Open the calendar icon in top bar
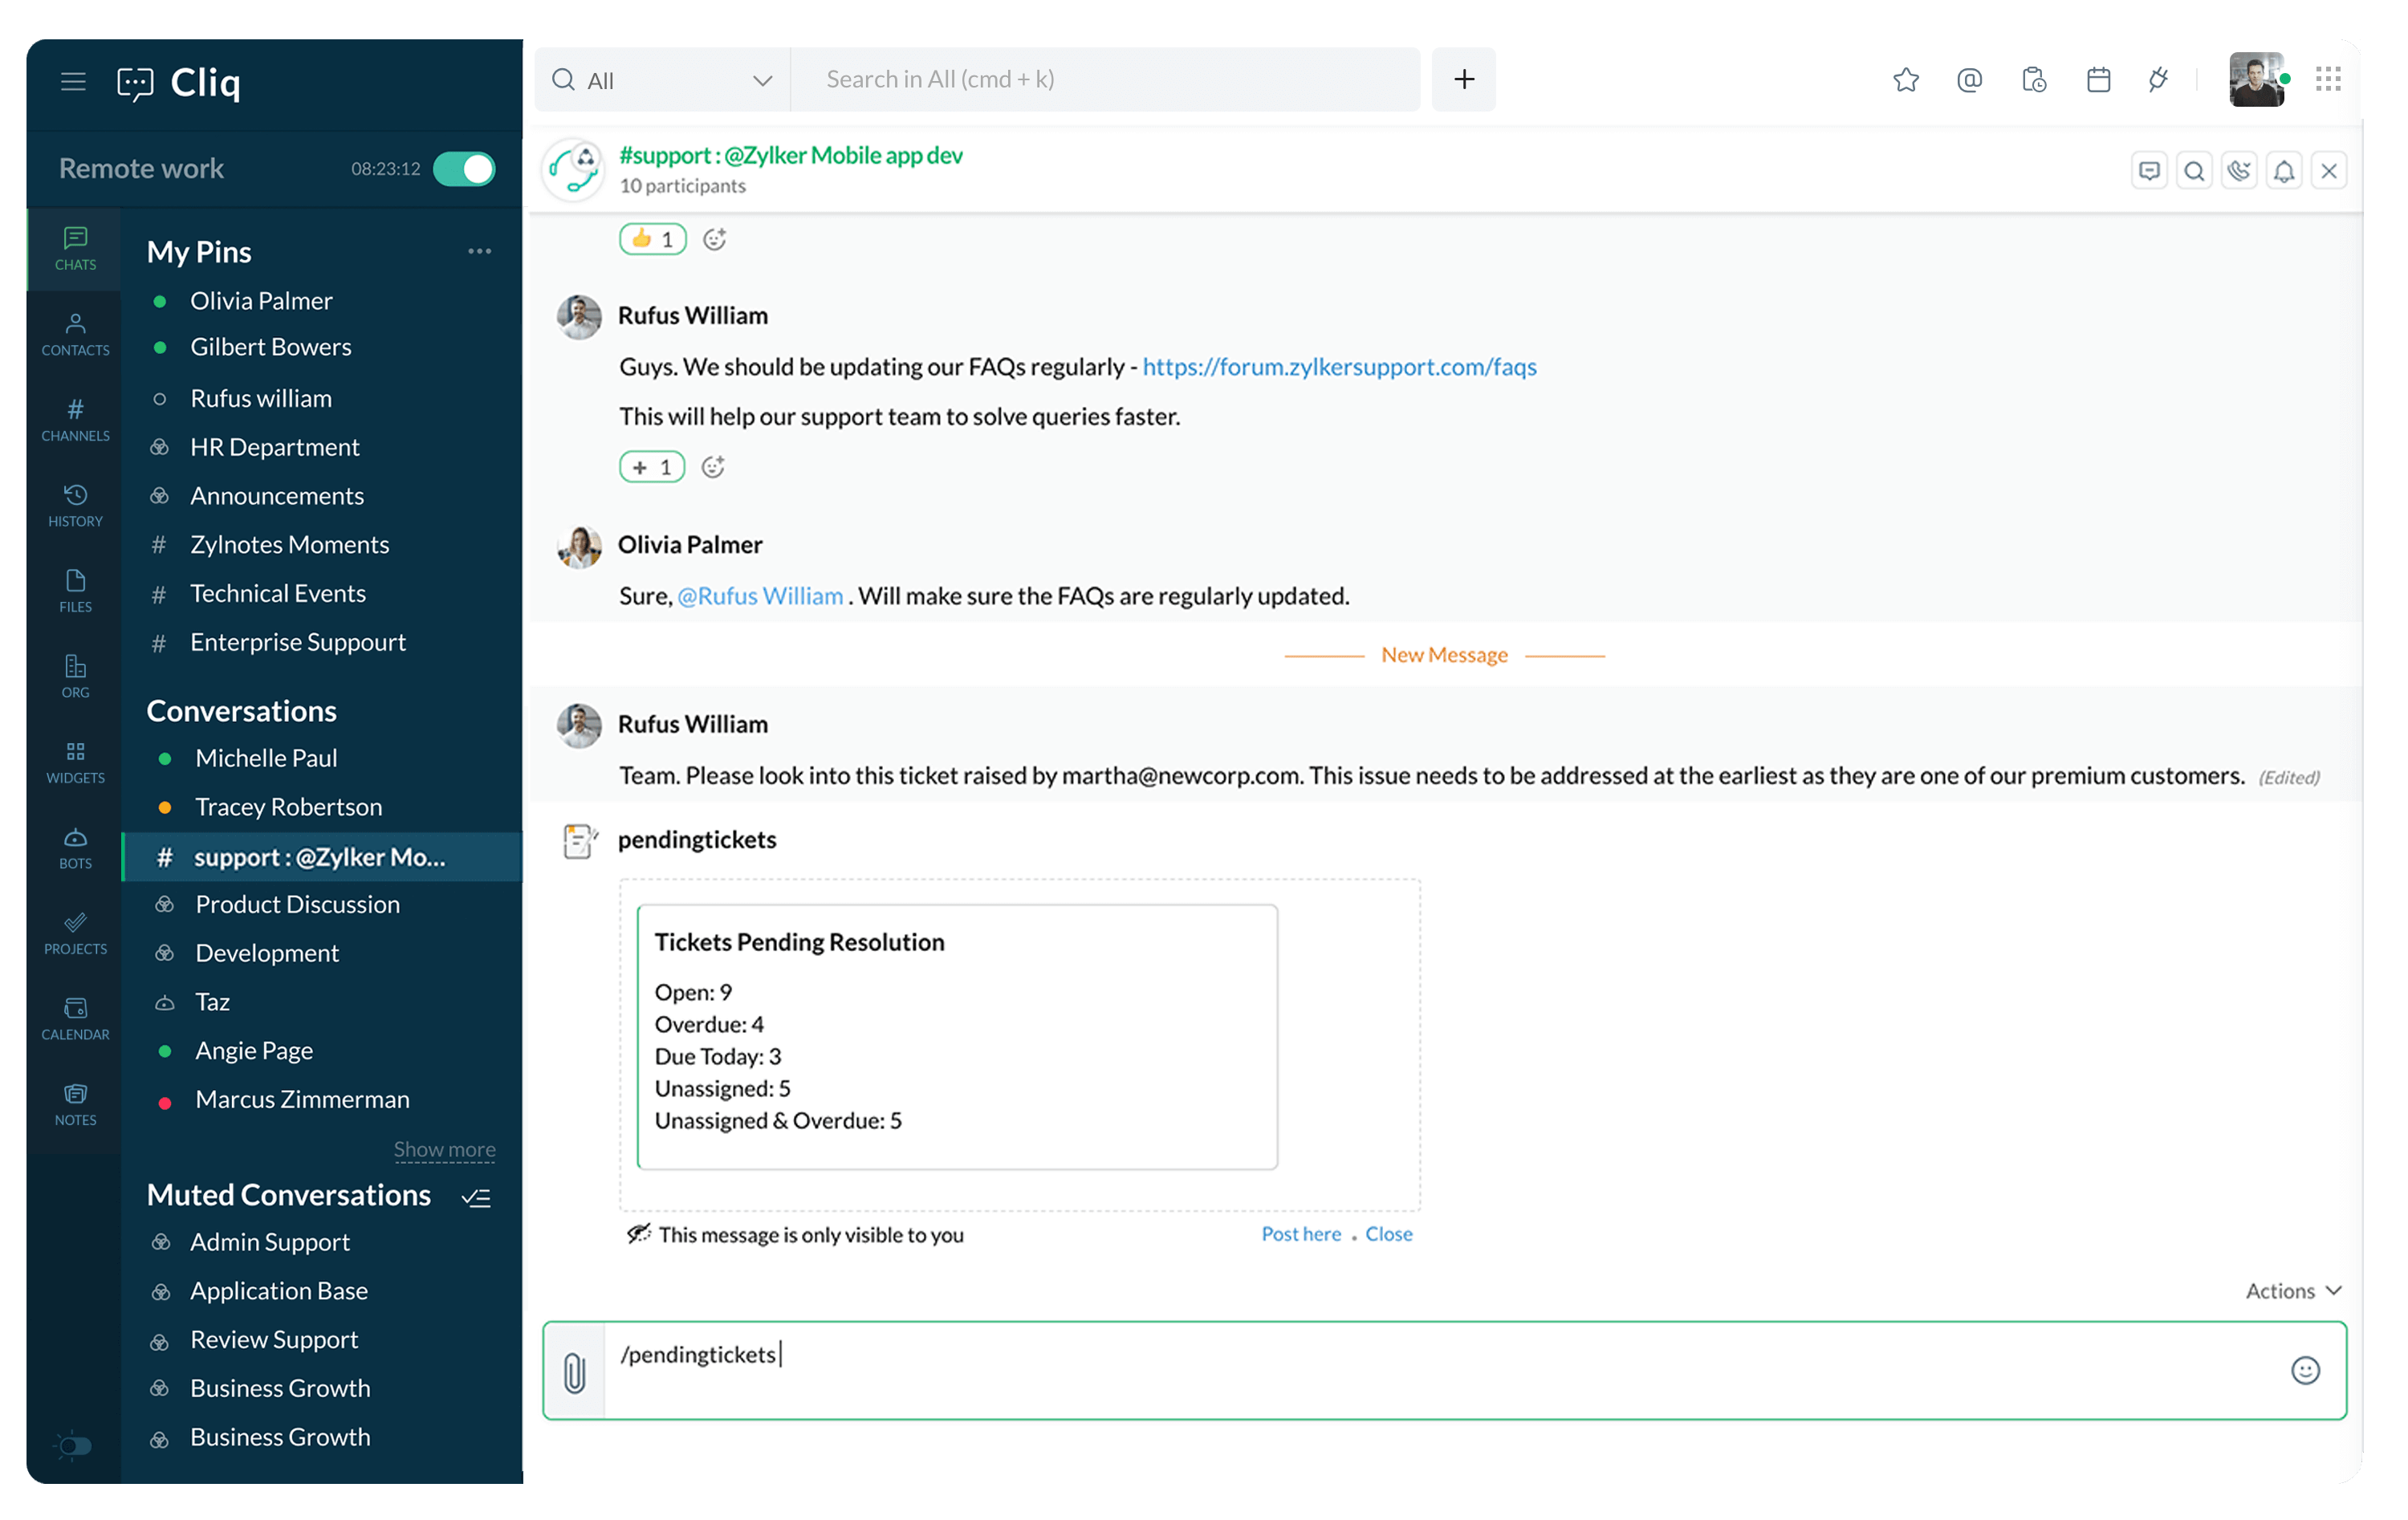 2098,80
